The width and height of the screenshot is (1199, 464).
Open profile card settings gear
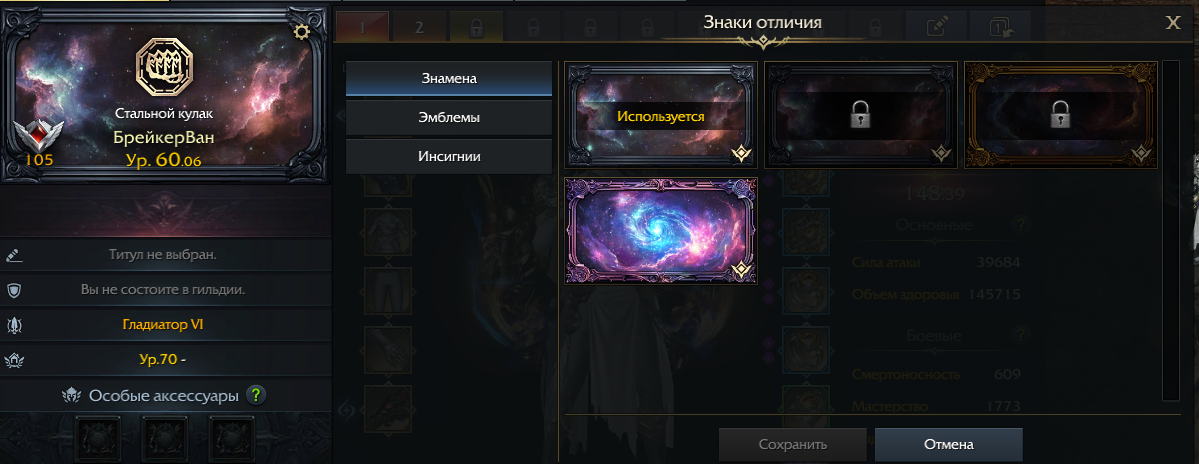[301, 31]
